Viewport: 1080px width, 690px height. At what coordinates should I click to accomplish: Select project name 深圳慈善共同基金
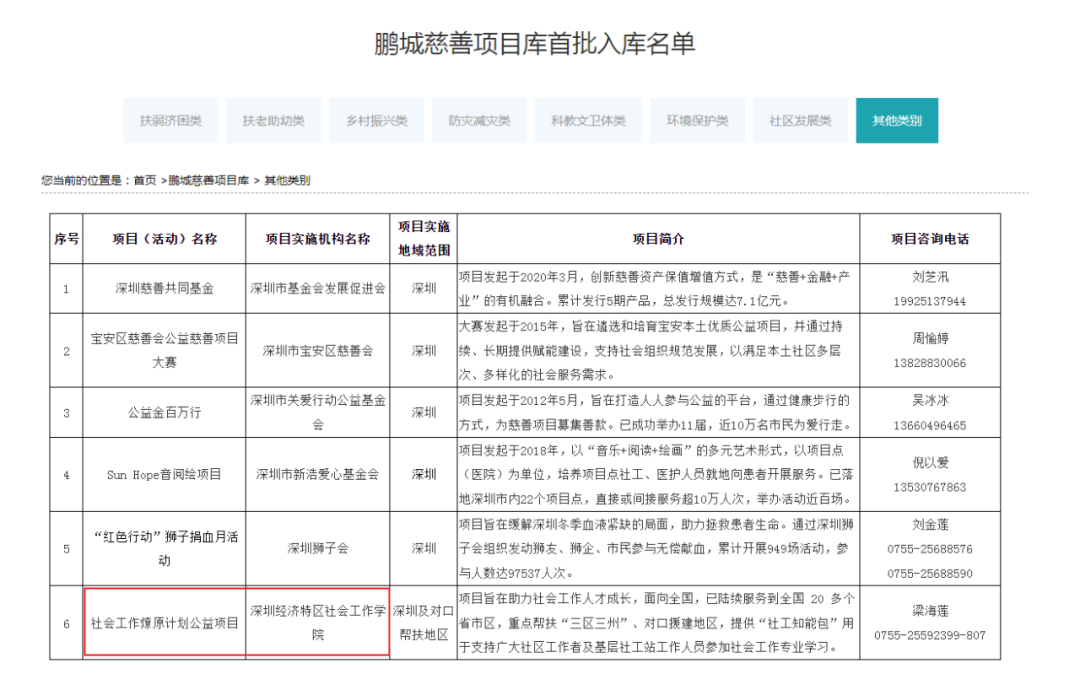click(x=165, y=289)
